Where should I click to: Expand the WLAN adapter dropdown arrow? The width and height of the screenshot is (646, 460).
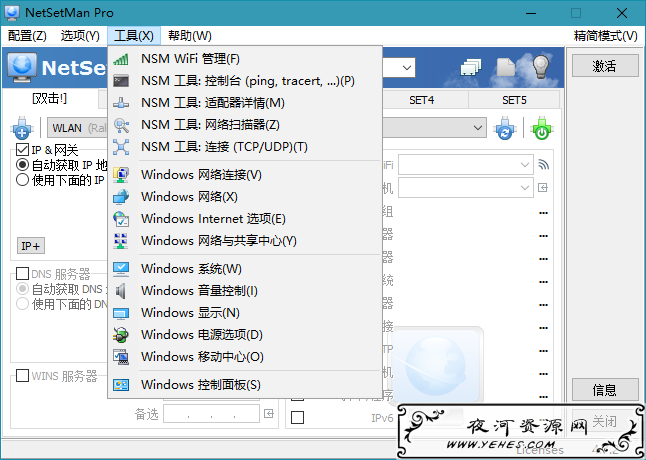478,128
